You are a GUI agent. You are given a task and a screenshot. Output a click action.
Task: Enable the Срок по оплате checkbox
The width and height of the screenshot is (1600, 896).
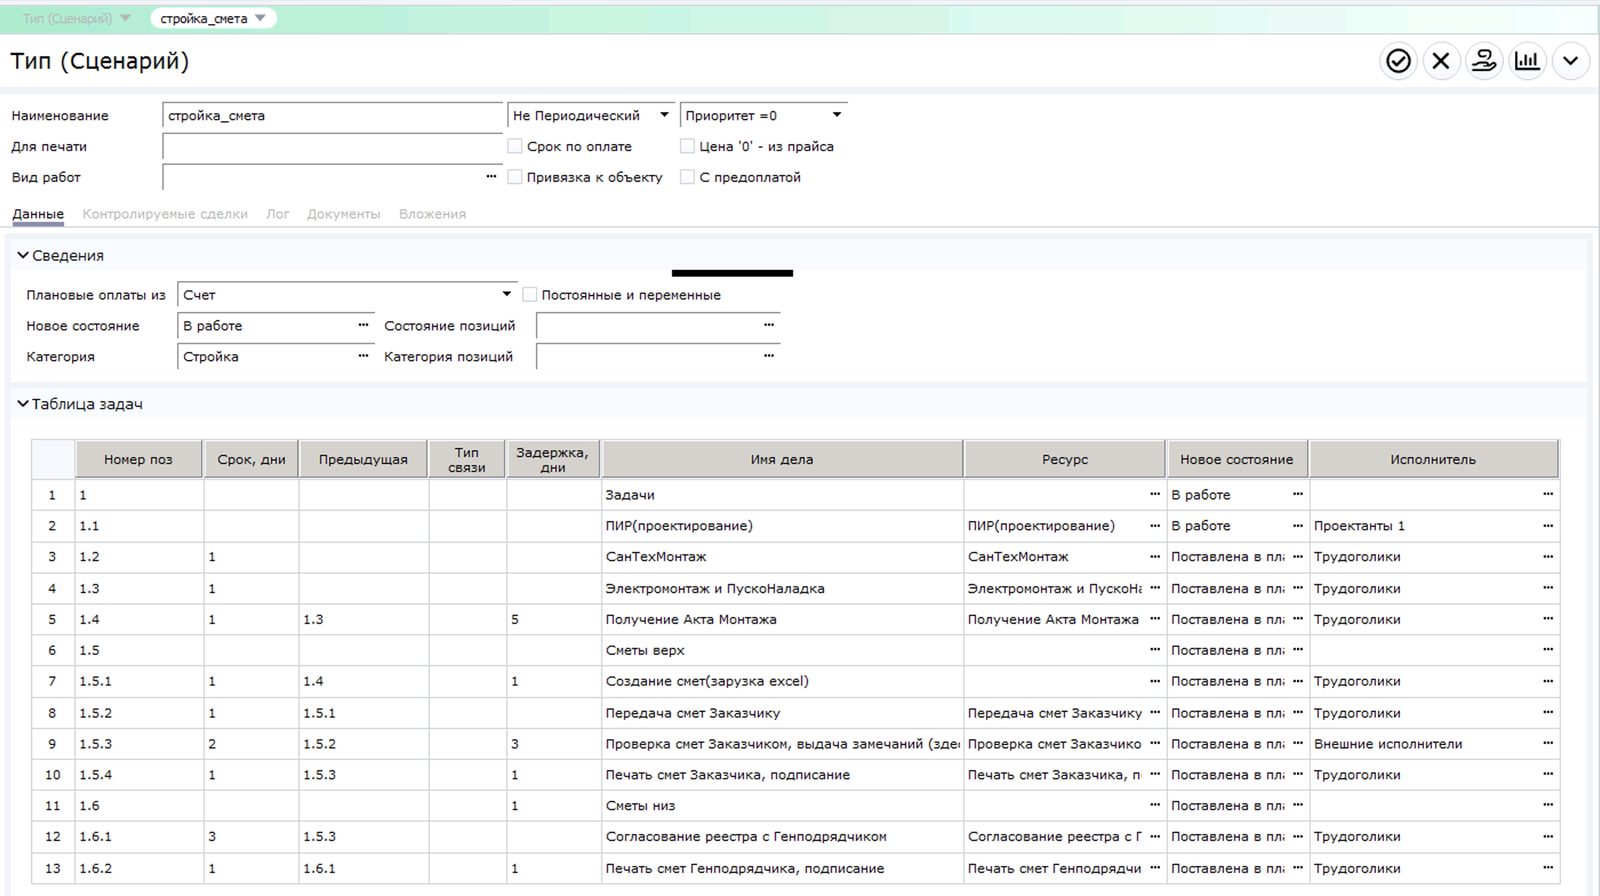point(515,146)
